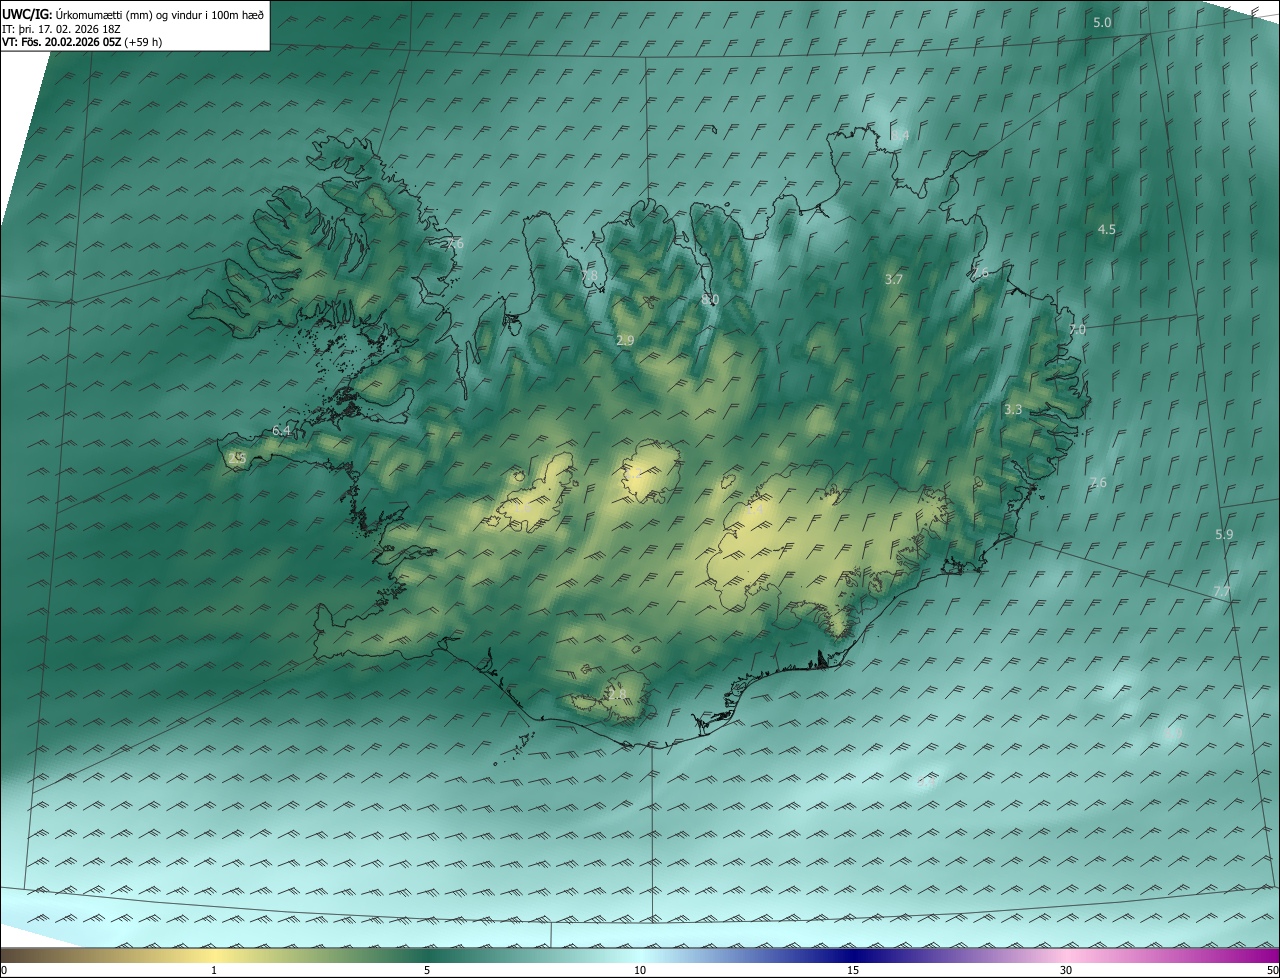Click the 'UWC/IG: Úrkomumætti (mm)' title line

(x=133, y=15)
